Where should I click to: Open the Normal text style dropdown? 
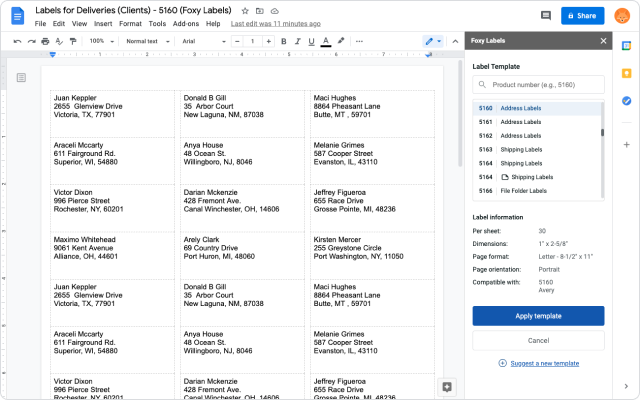click(x=148, y=41)
